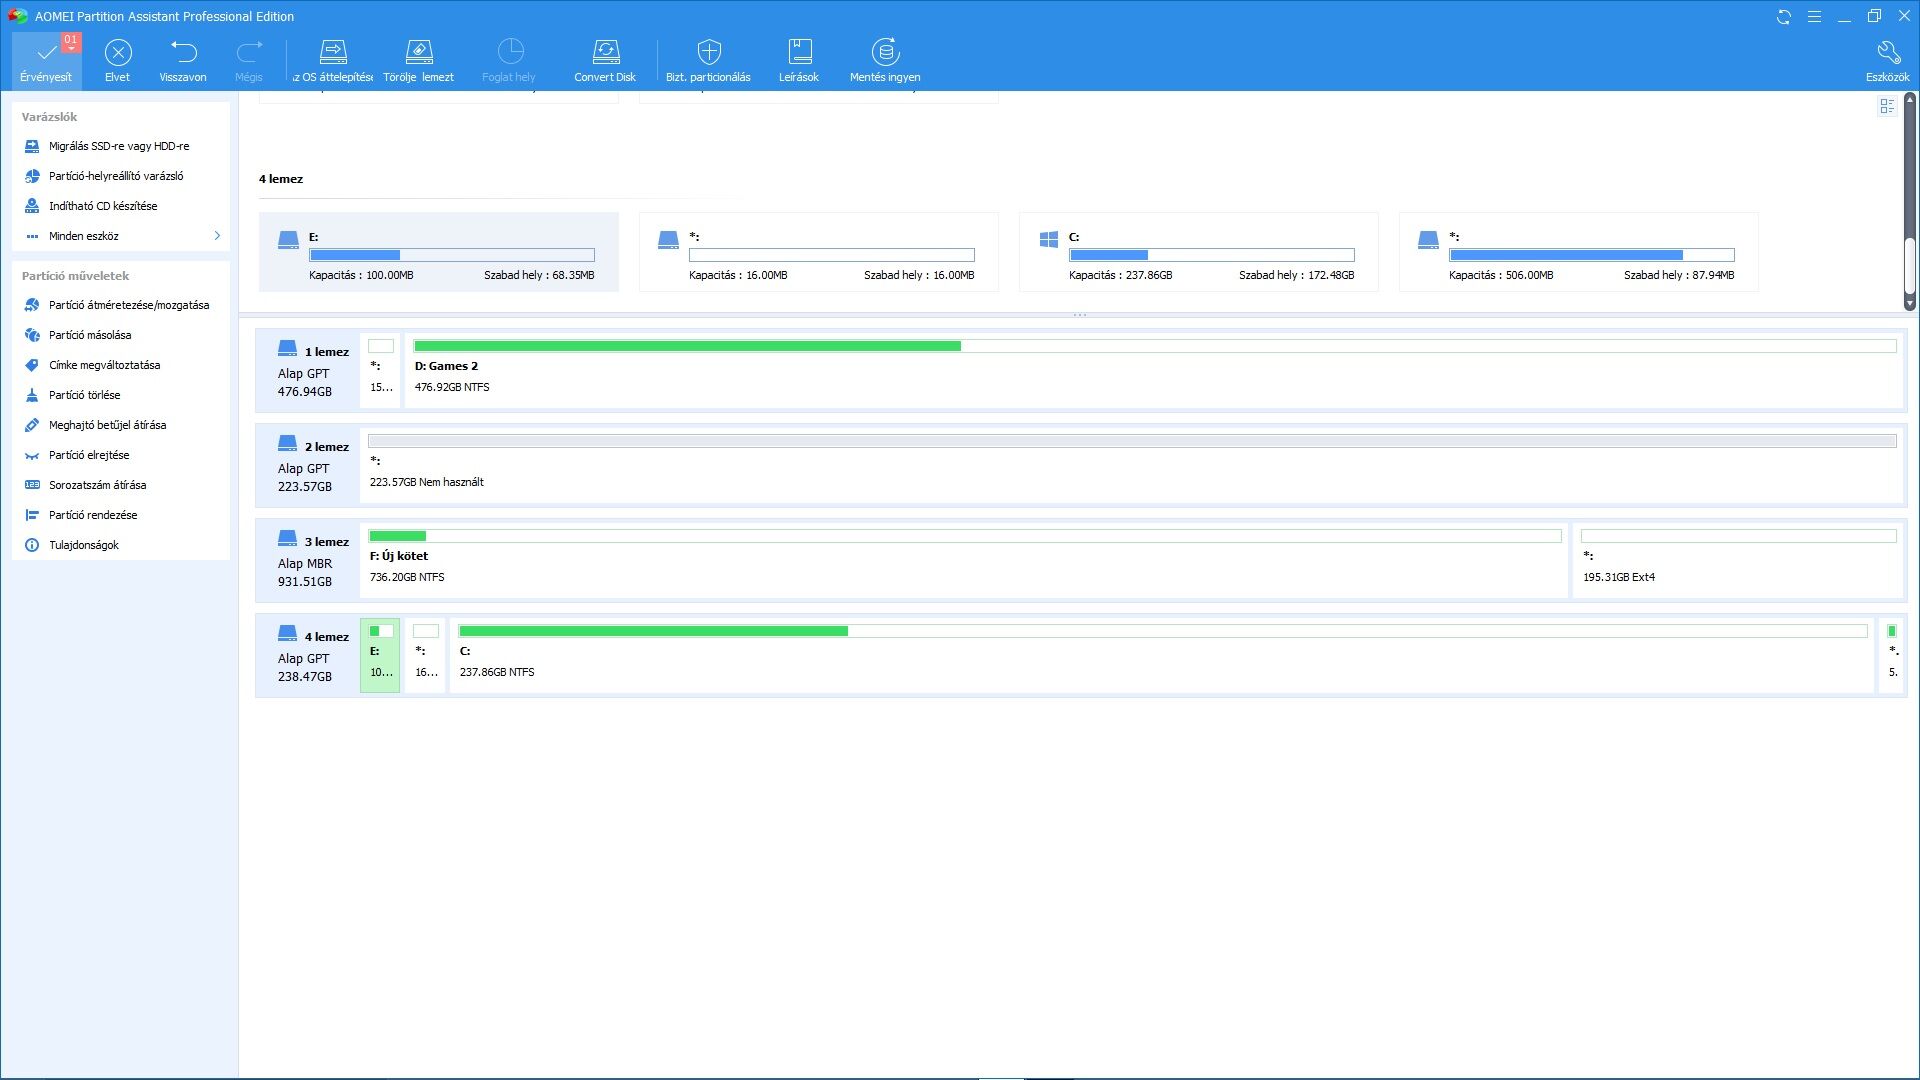Select last small partition on disk 4 map

(x=1892, y=655)
